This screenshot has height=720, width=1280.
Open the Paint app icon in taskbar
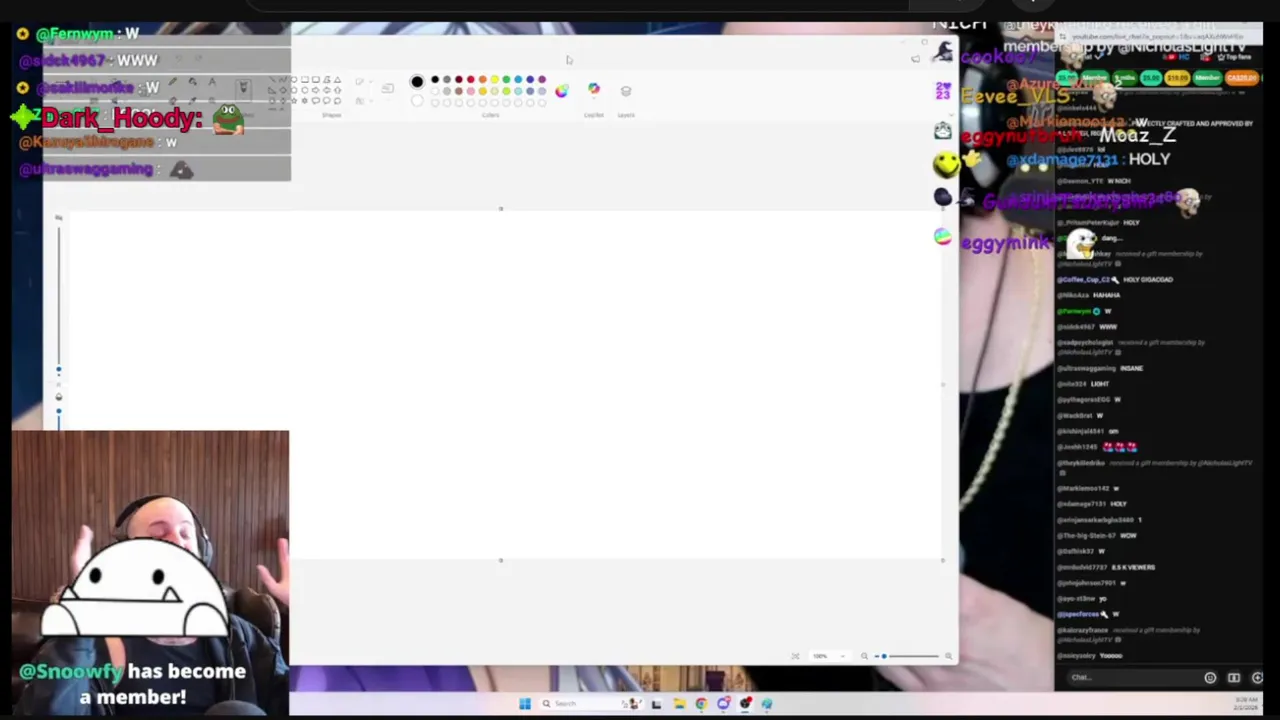(x=766, y=704)
